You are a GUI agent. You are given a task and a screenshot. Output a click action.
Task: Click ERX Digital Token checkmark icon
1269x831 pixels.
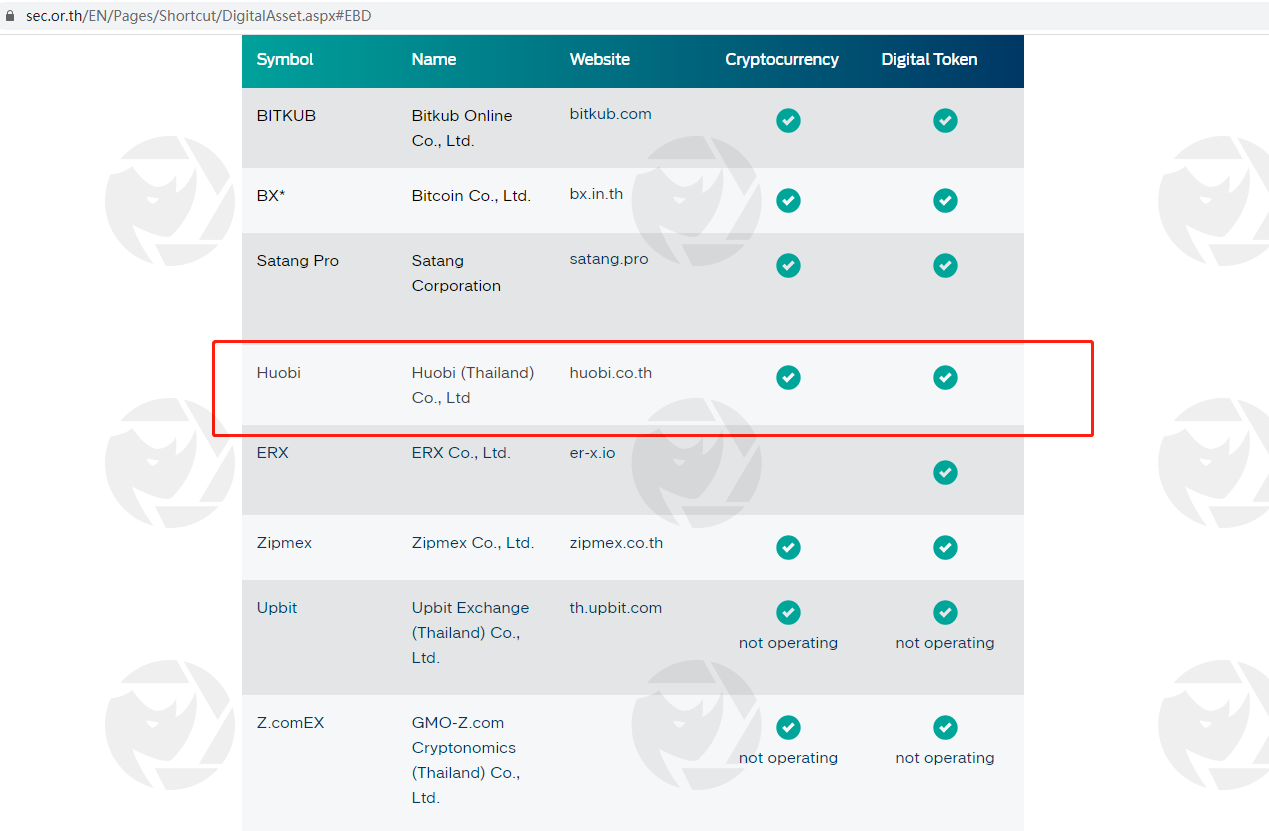click(x=945, y=472)
